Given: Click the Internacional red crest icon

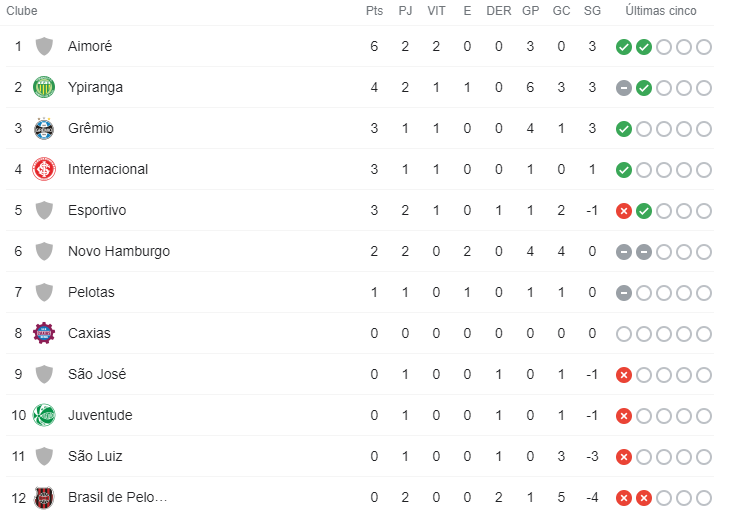Looking at the screenshot, I should coord(44,169).
